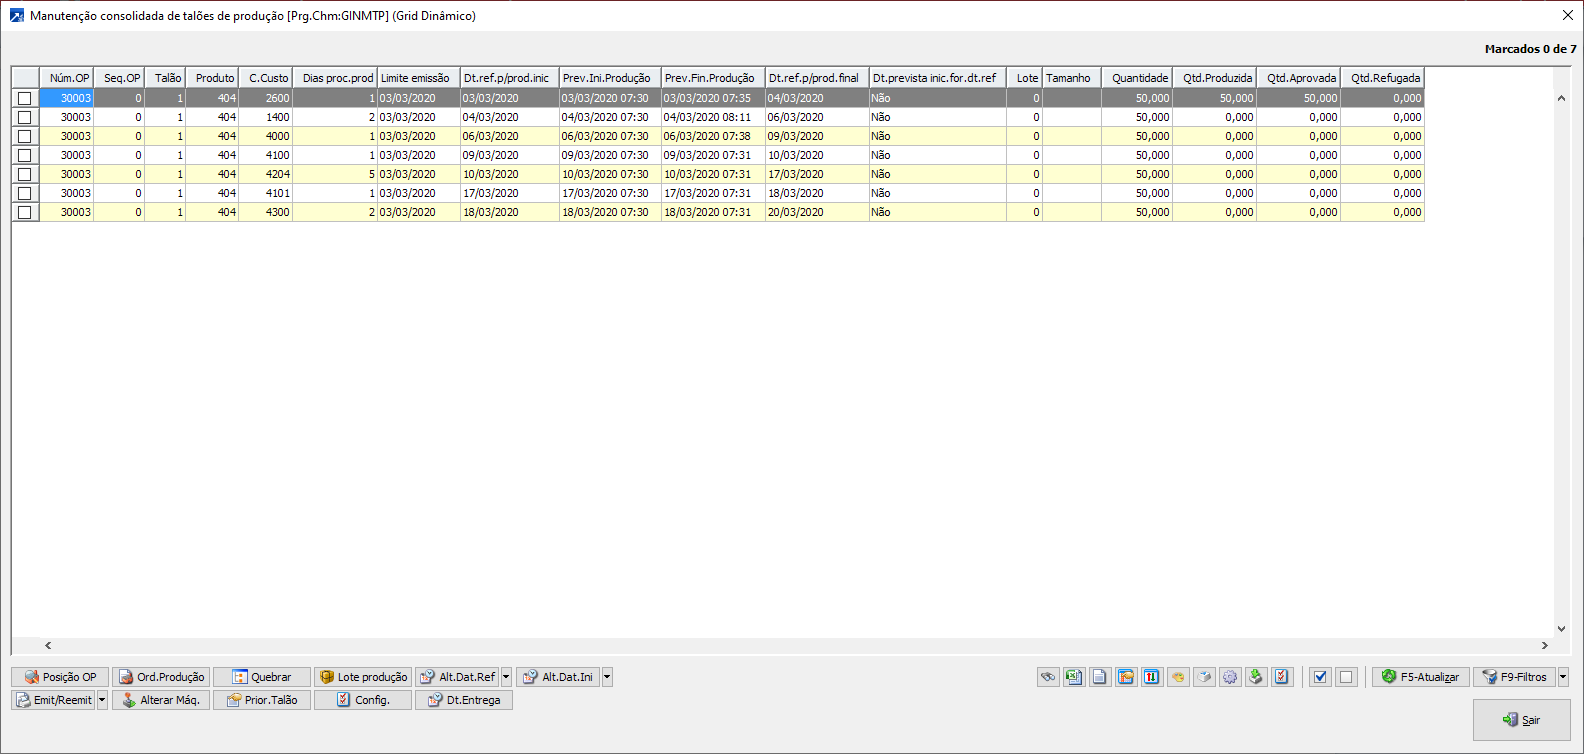Select cell '04/03/2020 08:11'
The image size is (1584, 754).
click(x=713, y=117)
